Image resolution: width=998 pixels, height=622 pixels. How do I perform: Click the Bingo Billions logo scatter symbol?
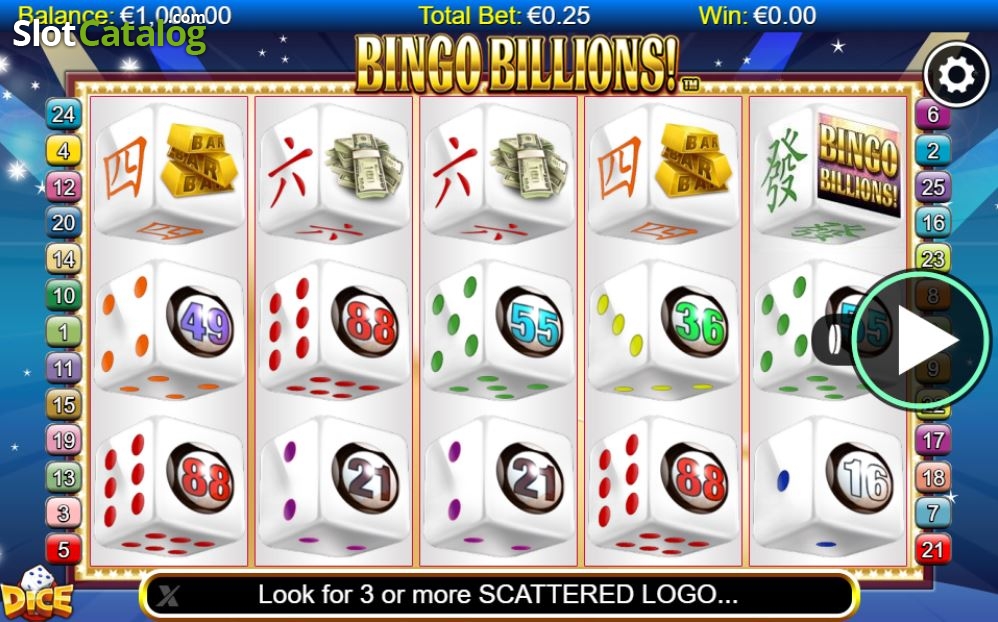[x=859, y=163]
